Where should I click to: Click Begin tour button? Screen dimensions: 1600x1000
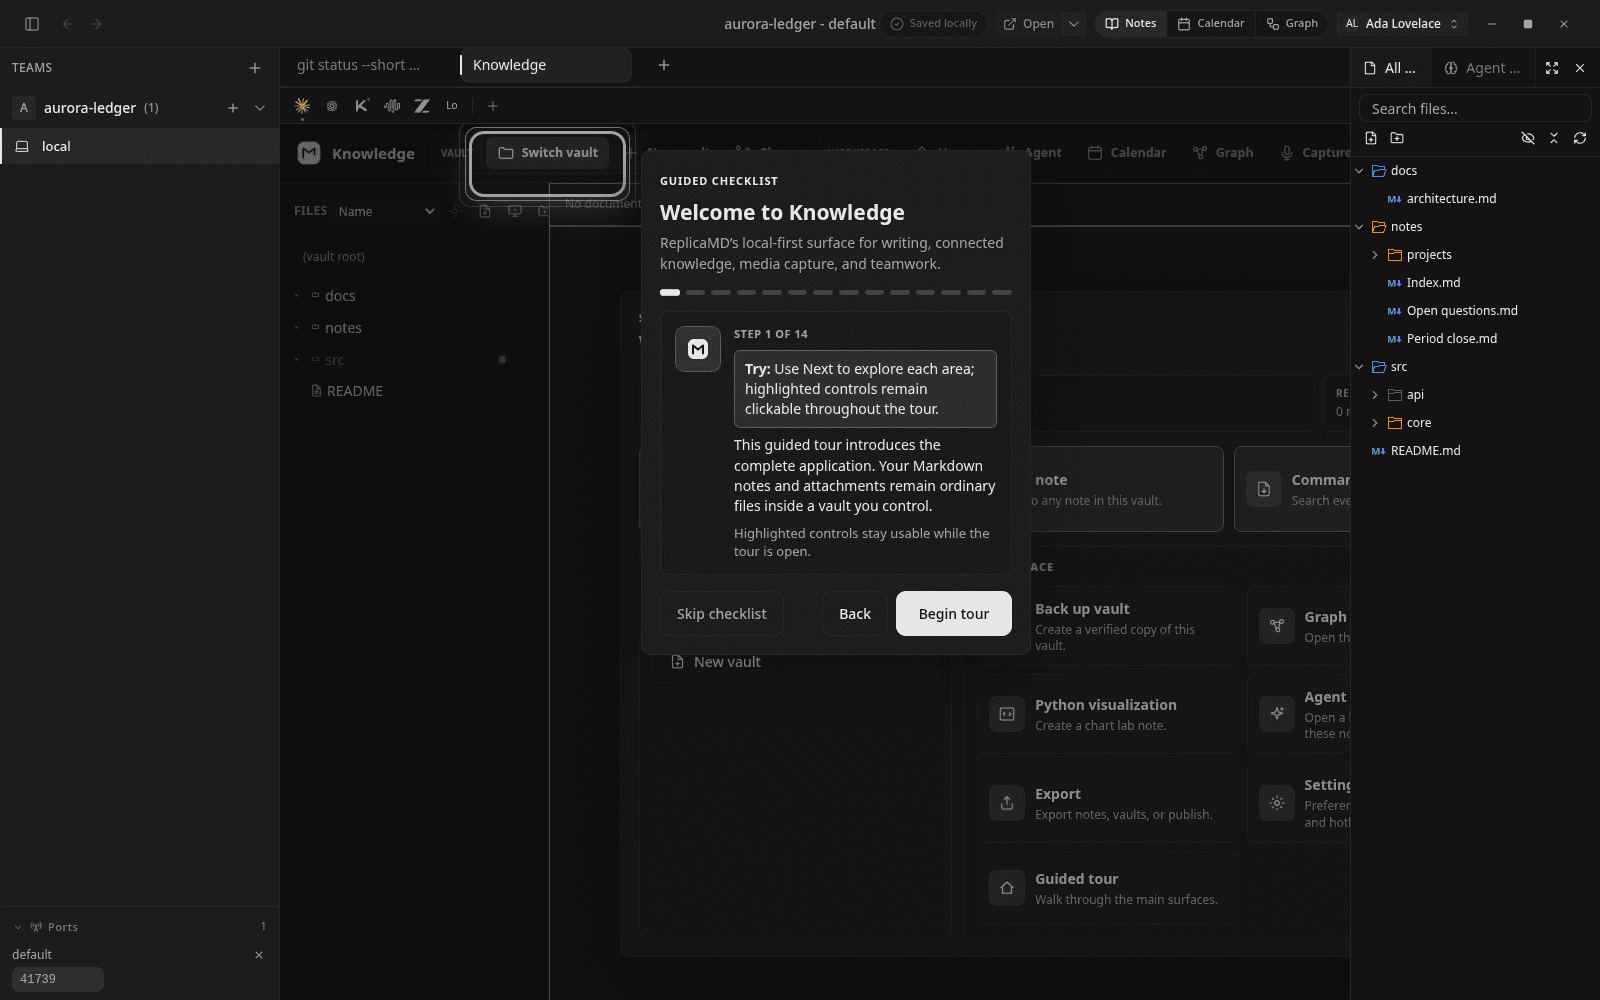click(x=954, y=614)
